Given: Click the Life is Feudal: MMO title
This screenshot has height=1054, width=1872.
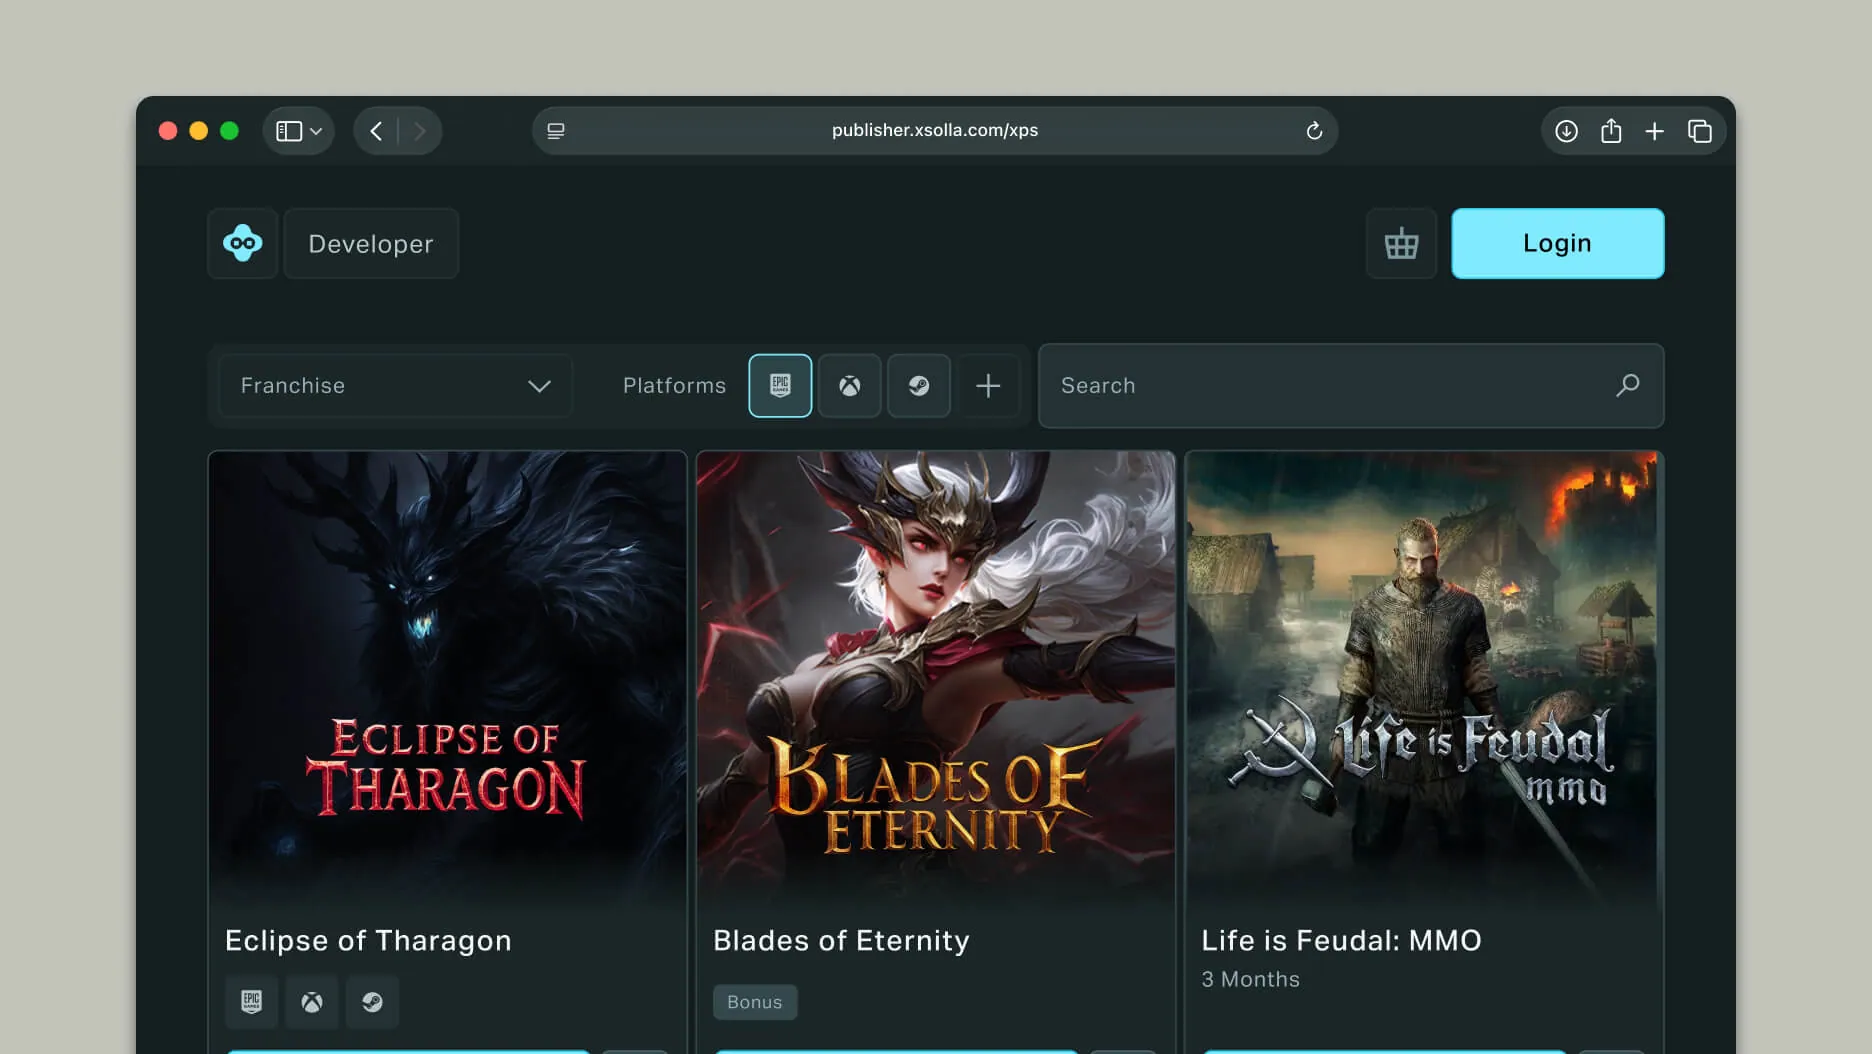Looking at the screenshot, I should pyautogui.click(x=1341, y=940).
